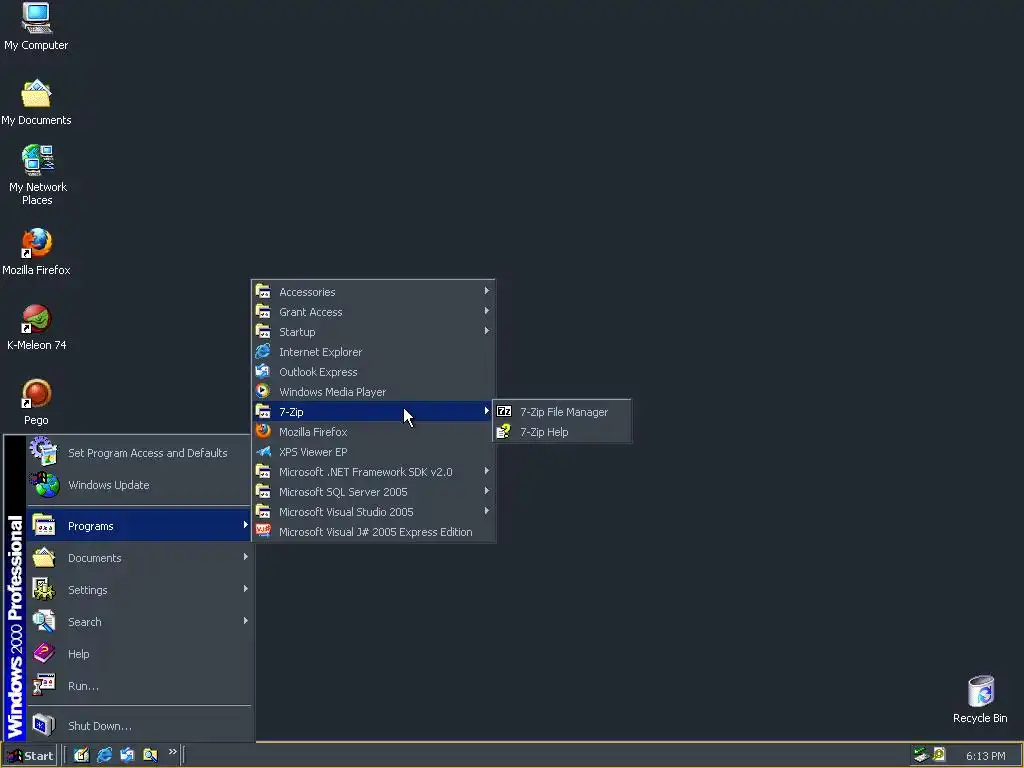Select K-Meleon 74 desktop shortcut
Viewport: 1024px width, 768px height.
pyautogui.click(x=37, y=327)
